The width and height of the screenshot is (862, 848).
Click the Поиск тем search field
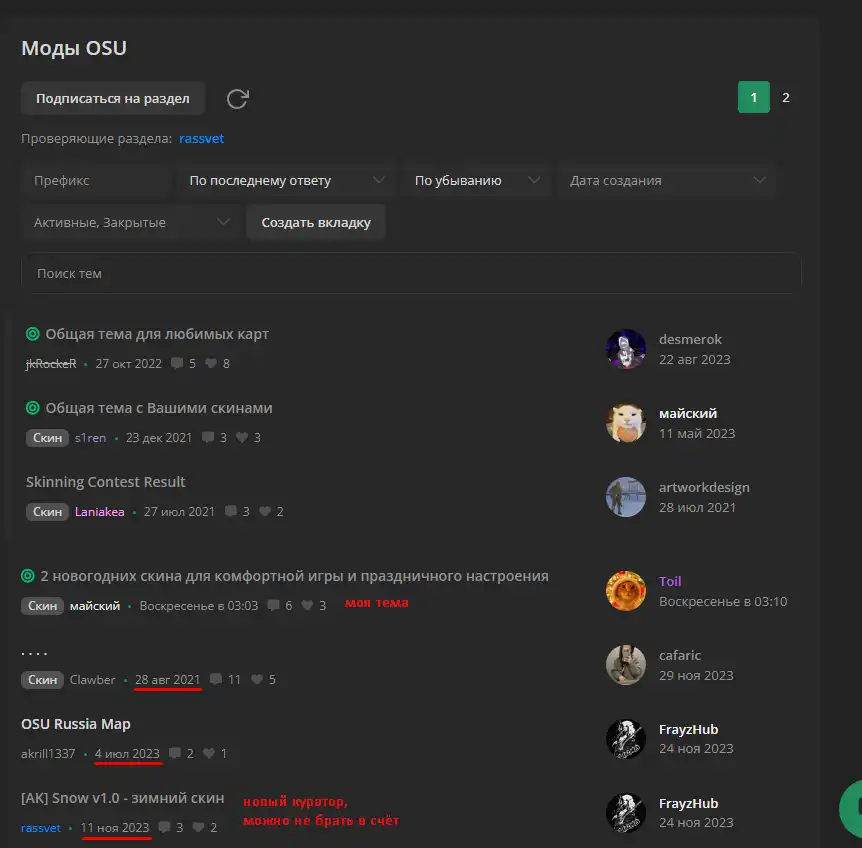tap(411, 273)
